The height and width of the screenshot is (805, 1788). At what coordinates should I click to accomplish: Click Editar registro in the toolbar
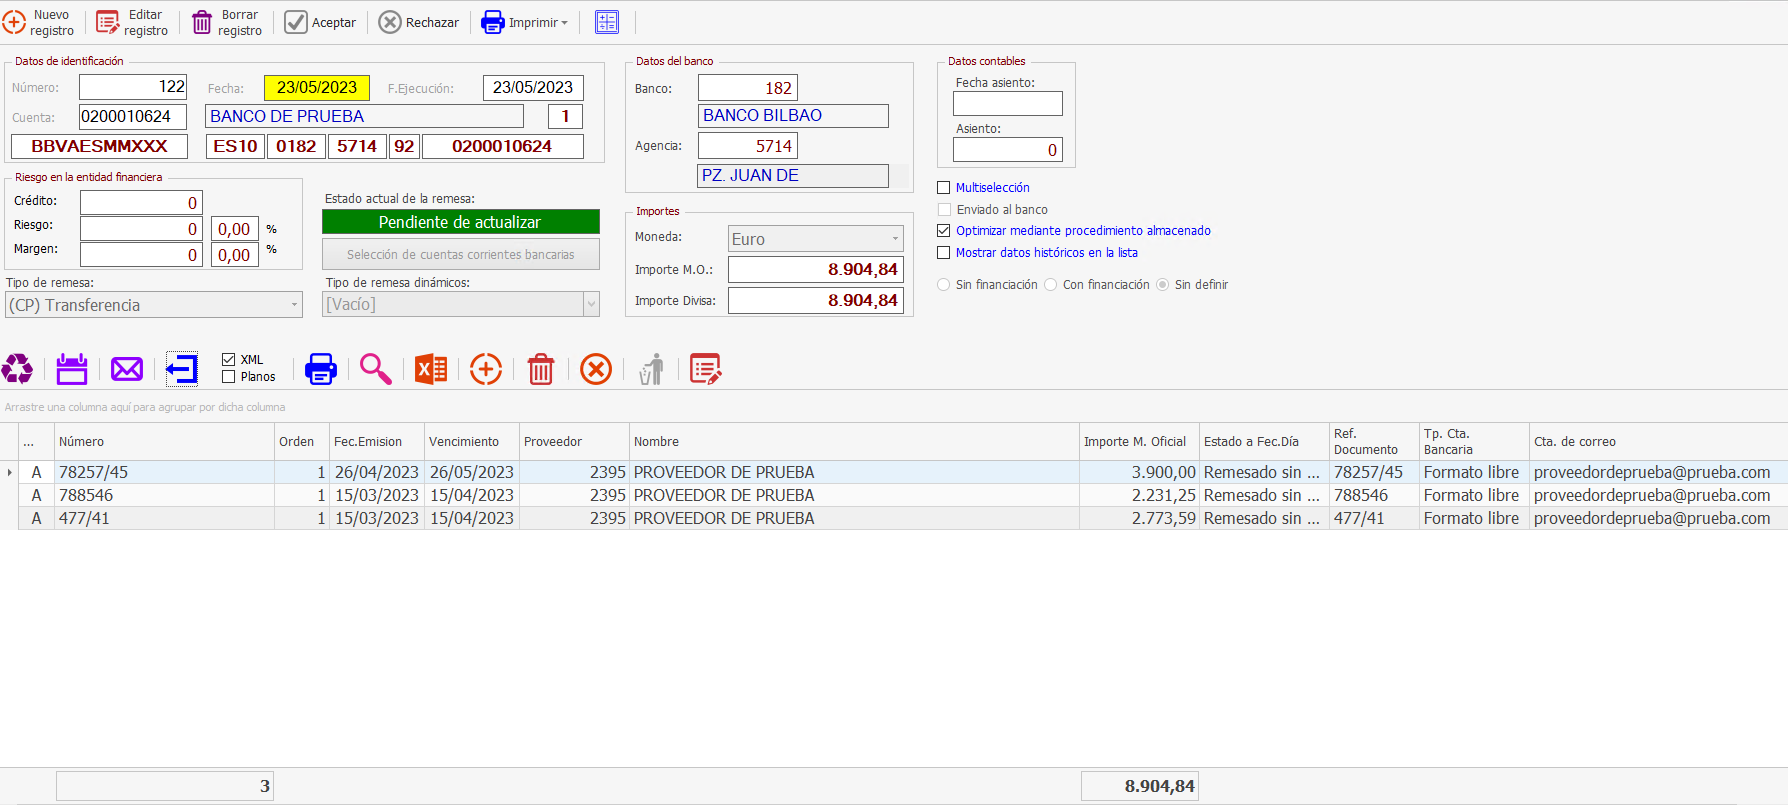click(x=133, y=22)
